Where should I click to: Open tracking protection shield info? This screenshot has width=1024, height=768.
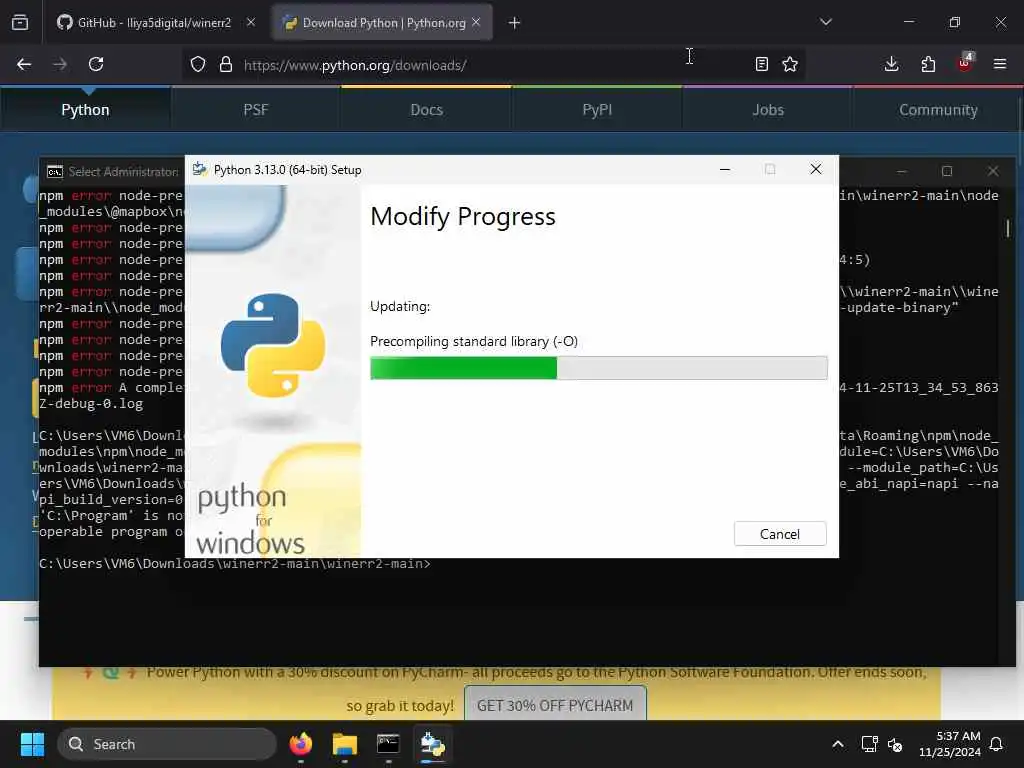point(198,64)
